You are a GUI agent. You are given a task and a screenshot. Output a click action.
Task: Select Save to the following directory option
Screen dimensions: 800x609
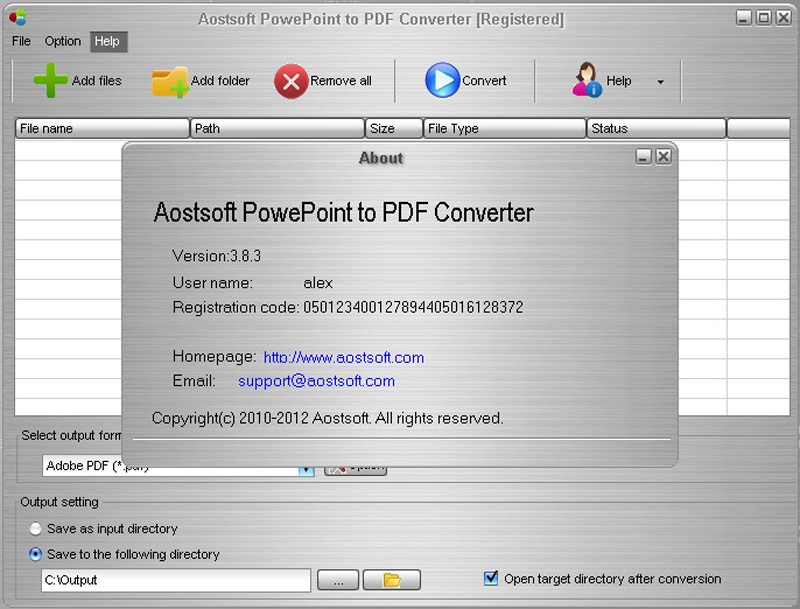click(37, 554)
